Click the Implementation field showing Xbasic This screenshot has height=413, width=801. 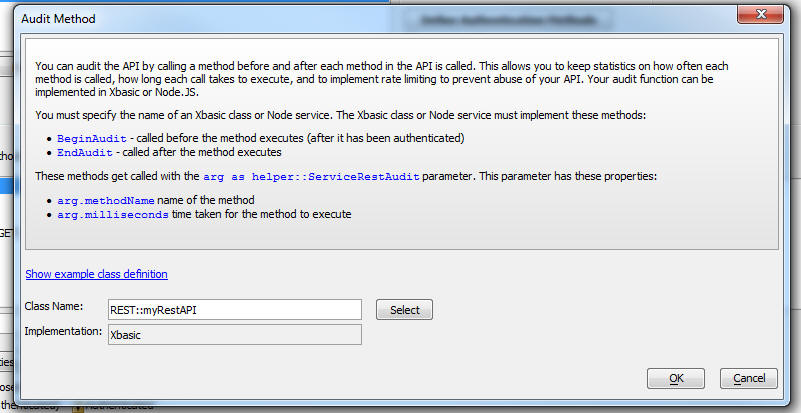pos(235,335)
